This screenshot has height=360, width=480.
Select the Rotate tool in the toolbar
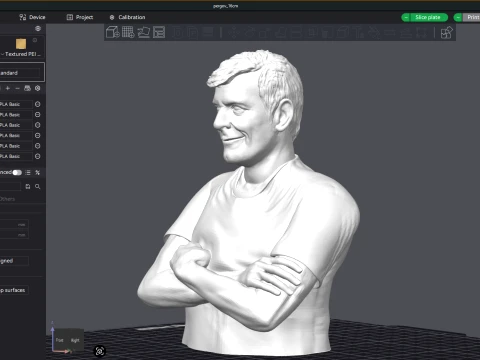pos(249,32)
